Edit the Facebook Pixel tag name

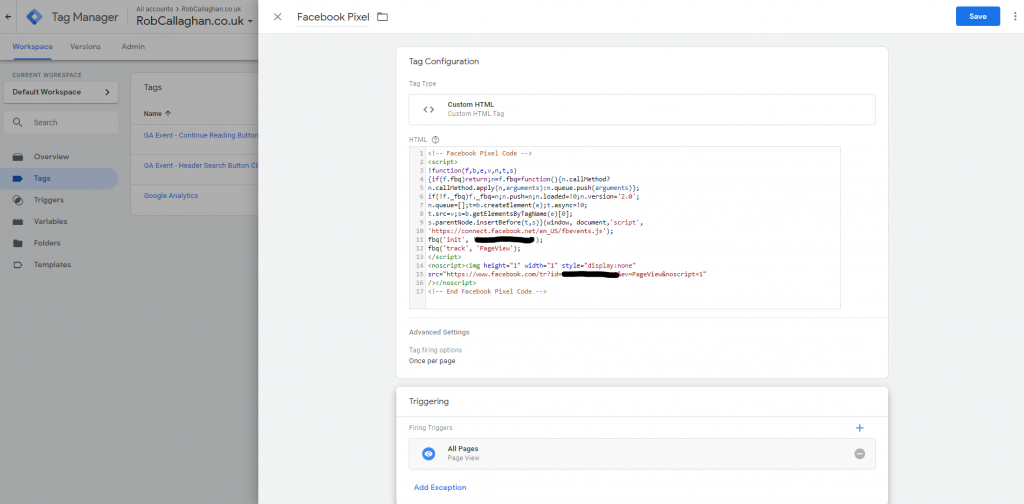(333, 17)
